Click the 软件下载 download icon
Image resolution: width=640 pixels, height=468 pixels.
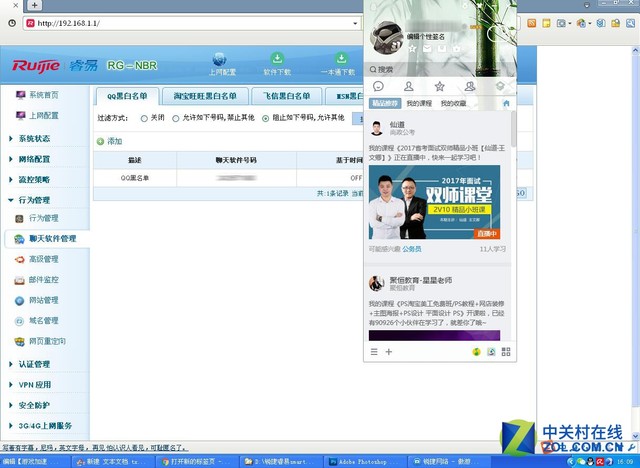[x=277, y=58]
